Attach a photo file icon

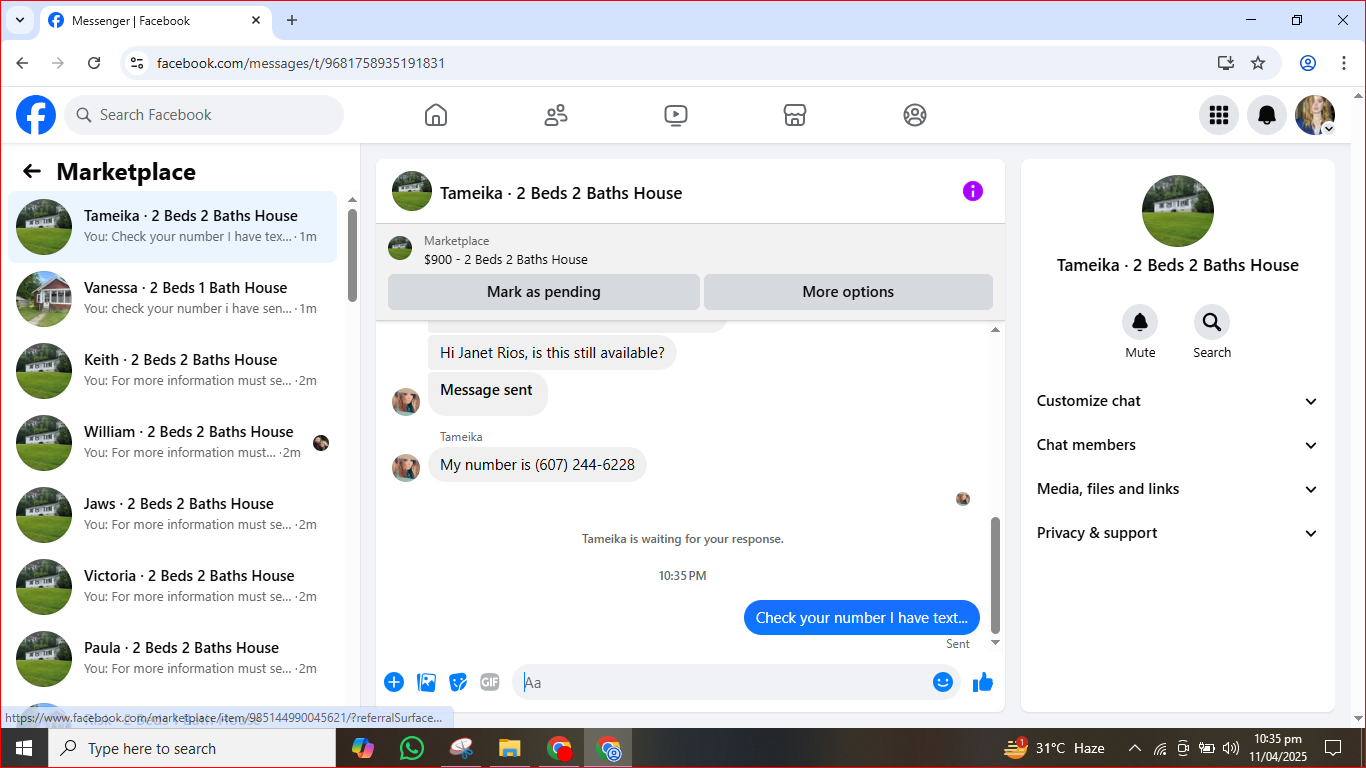point(427,682)
